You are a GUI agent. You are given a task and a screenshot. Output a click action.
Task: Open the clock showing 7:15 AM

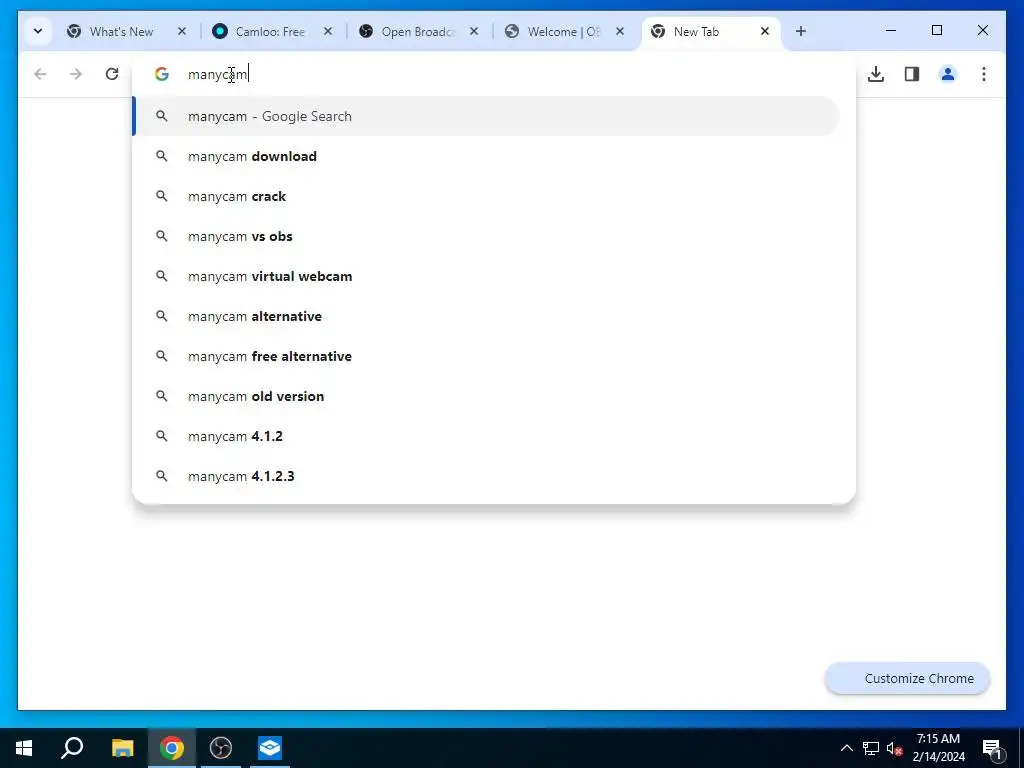tap(938, 748)
